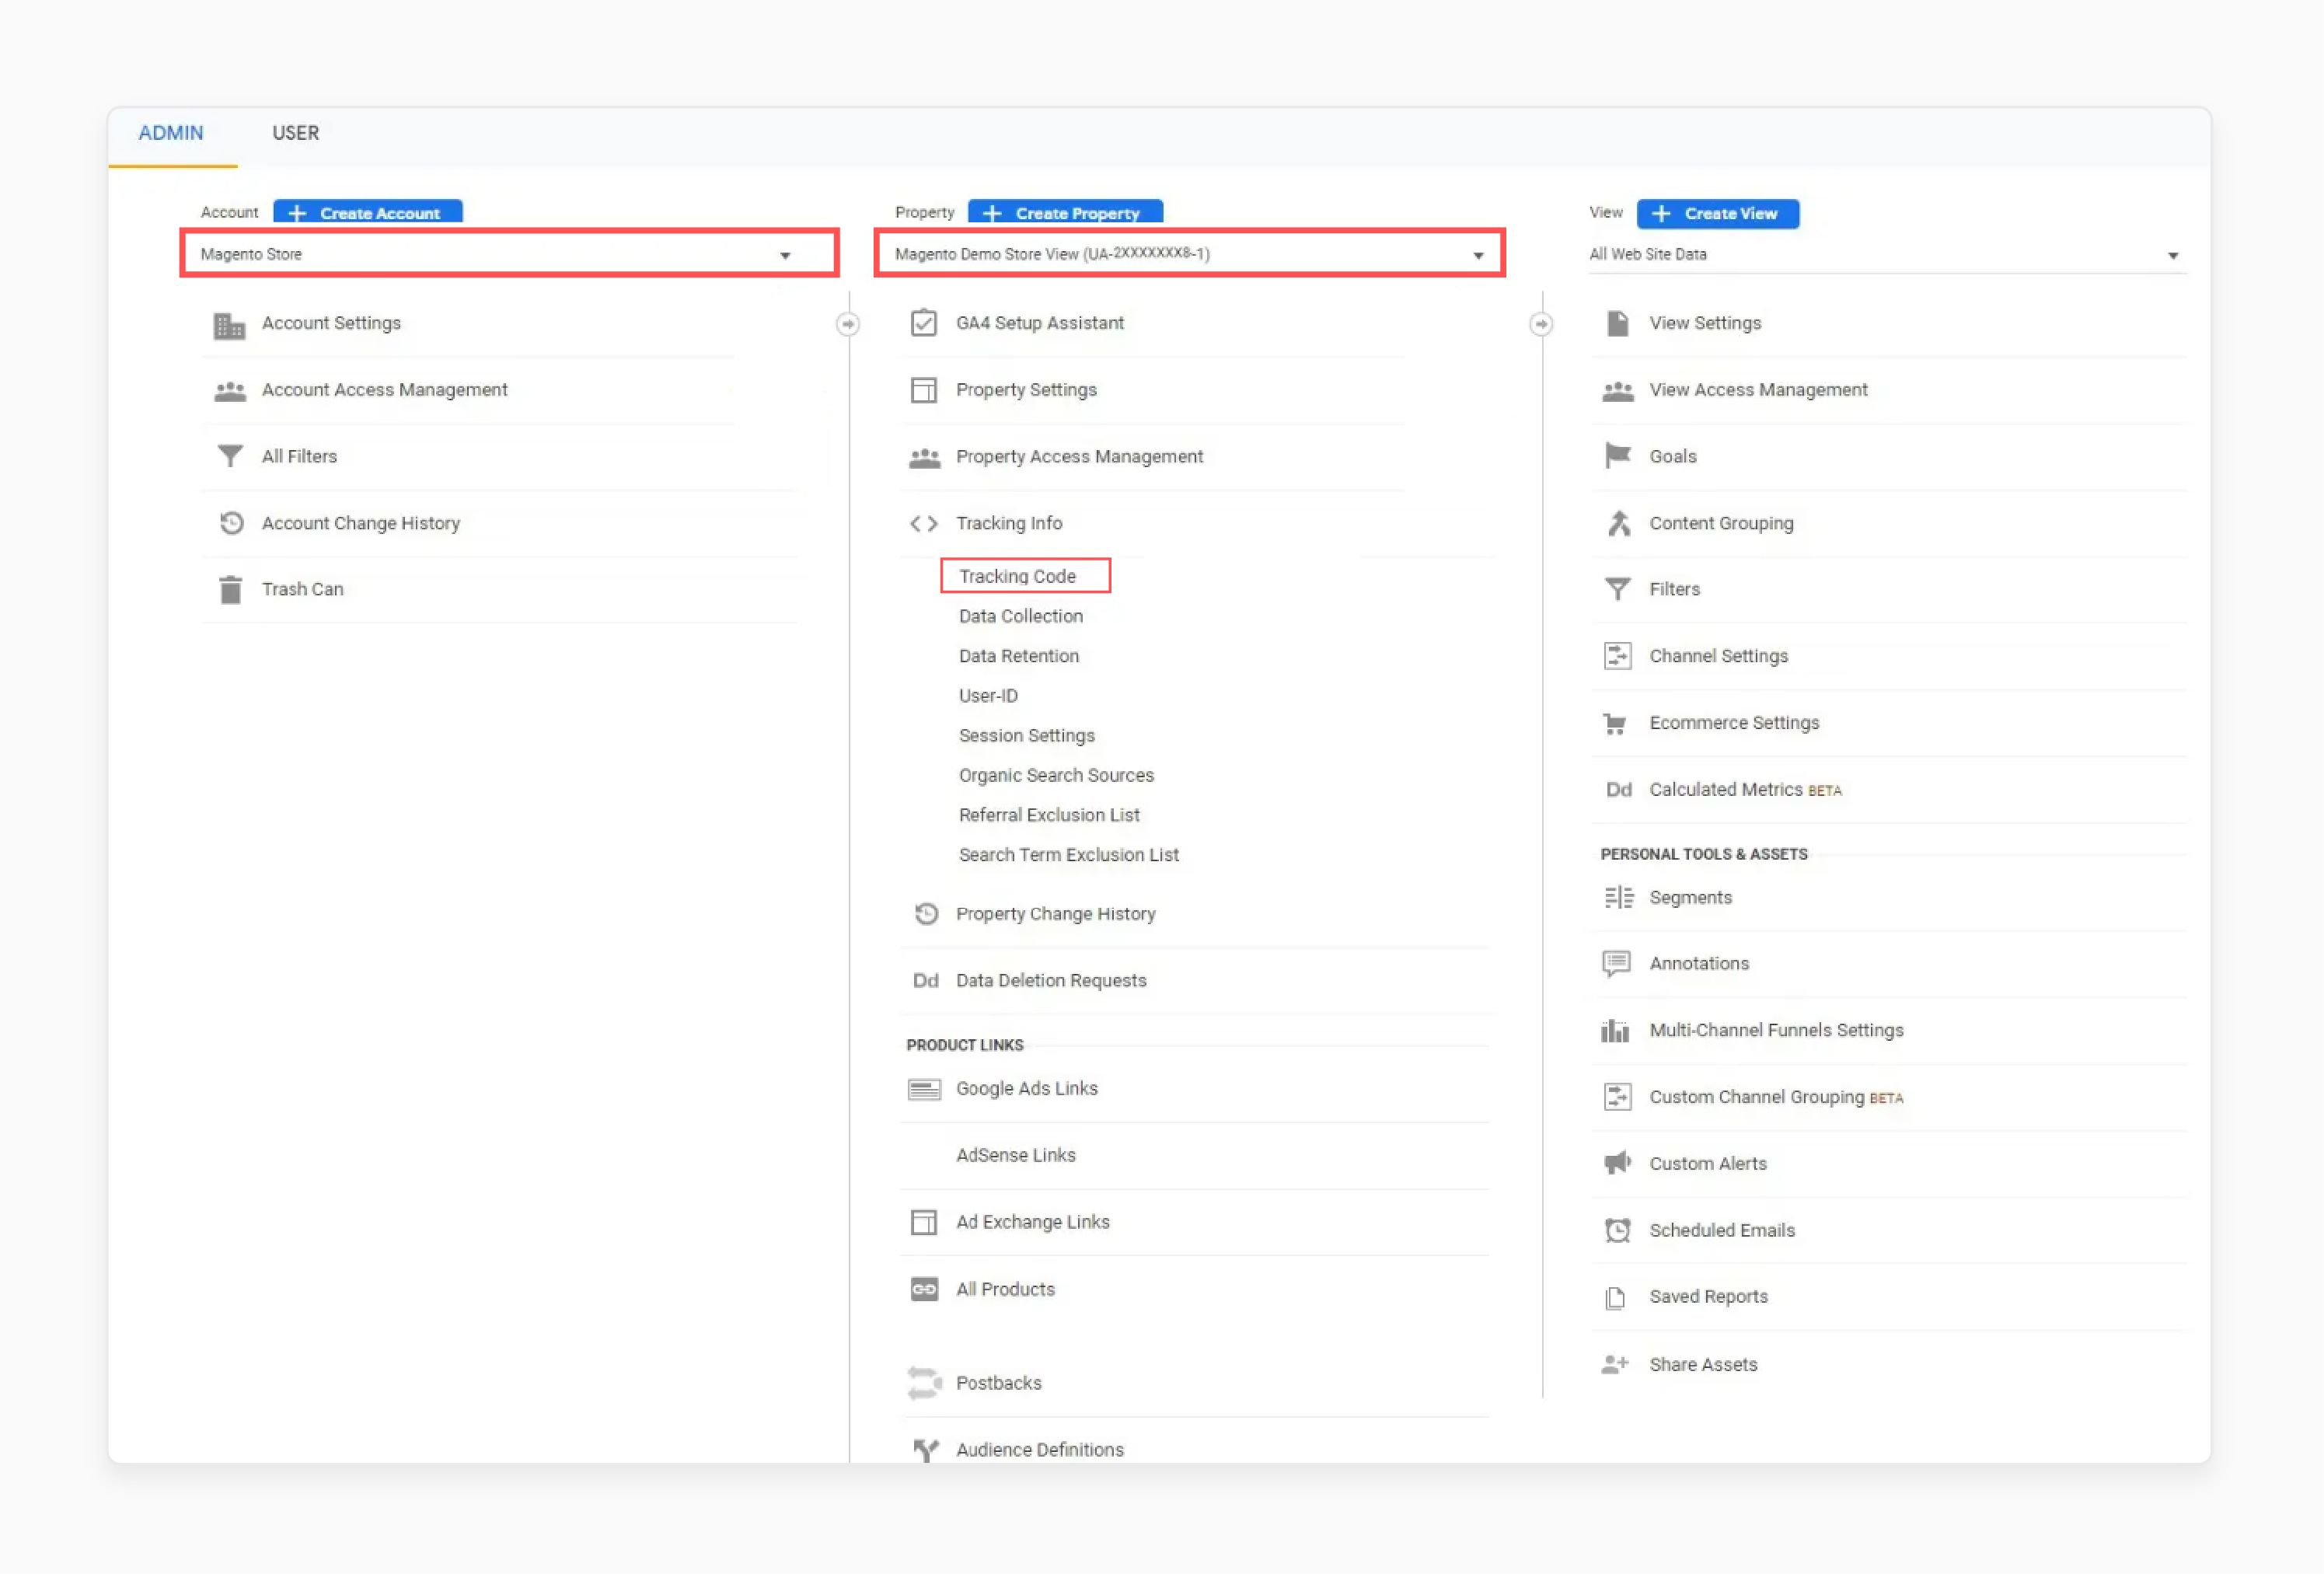
Task: Select the Account Access Management people icon
Action: coord(229,390)
